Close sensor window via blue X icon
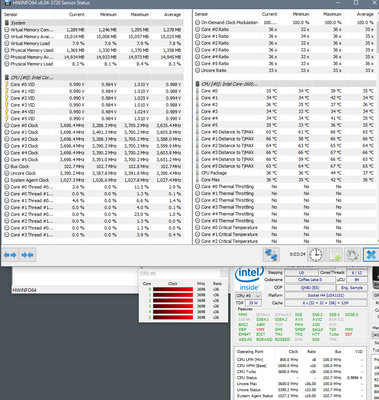The image size is (379, 400). pyautogui.click(x=371, y=255)
